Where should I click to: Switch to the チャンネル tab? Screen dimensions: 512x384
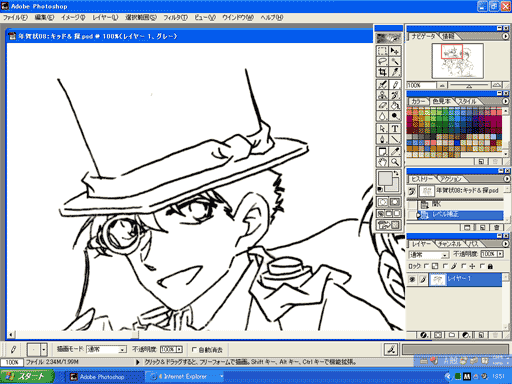coord(451,244)
